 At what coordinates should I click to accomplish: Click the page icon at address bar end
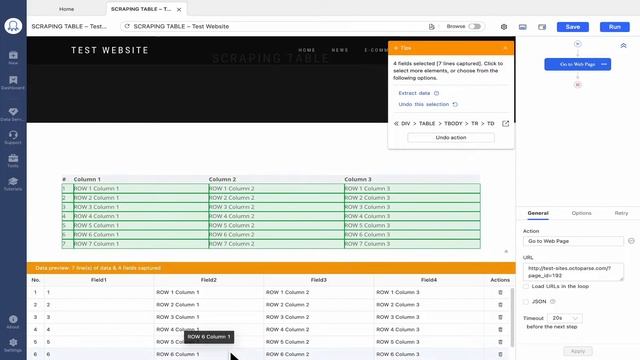coord(431,27)
